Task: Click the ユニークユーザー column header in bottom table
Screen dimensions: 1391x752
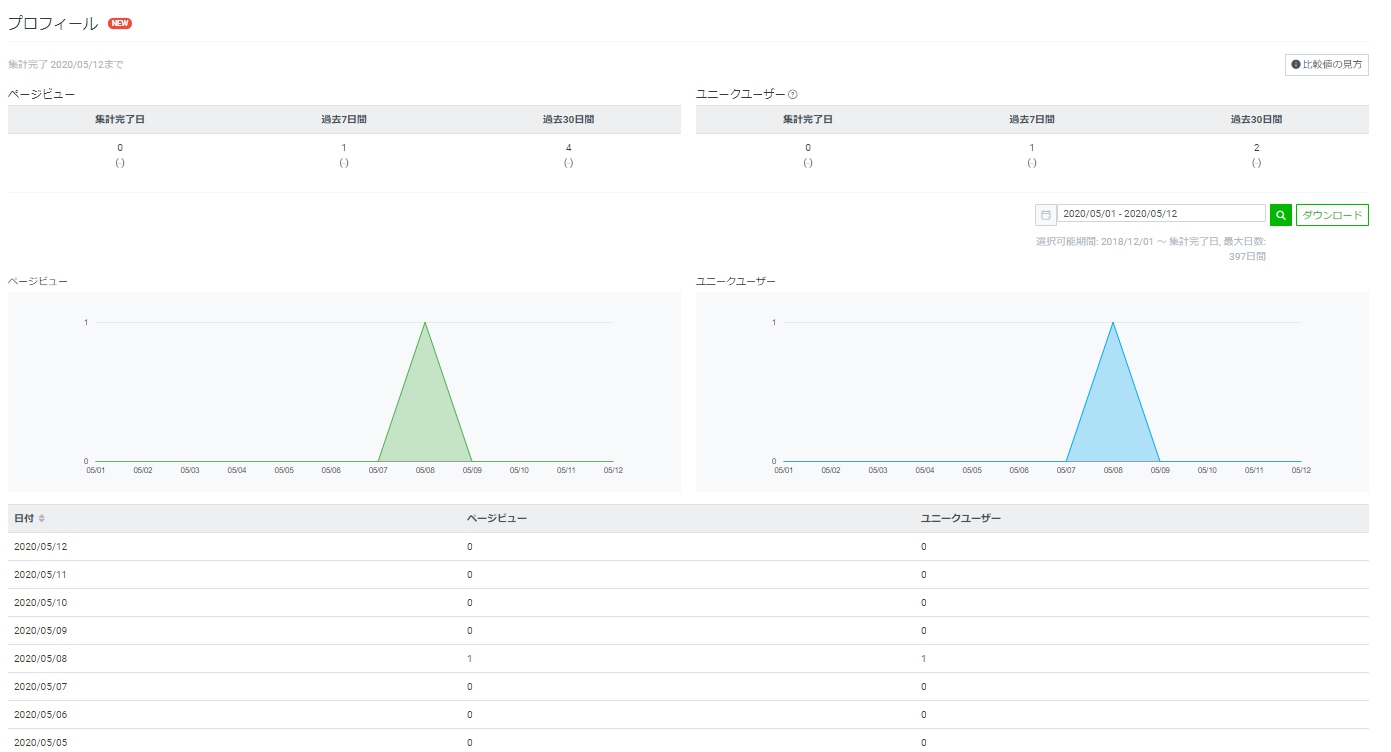Action: point(960,518)
